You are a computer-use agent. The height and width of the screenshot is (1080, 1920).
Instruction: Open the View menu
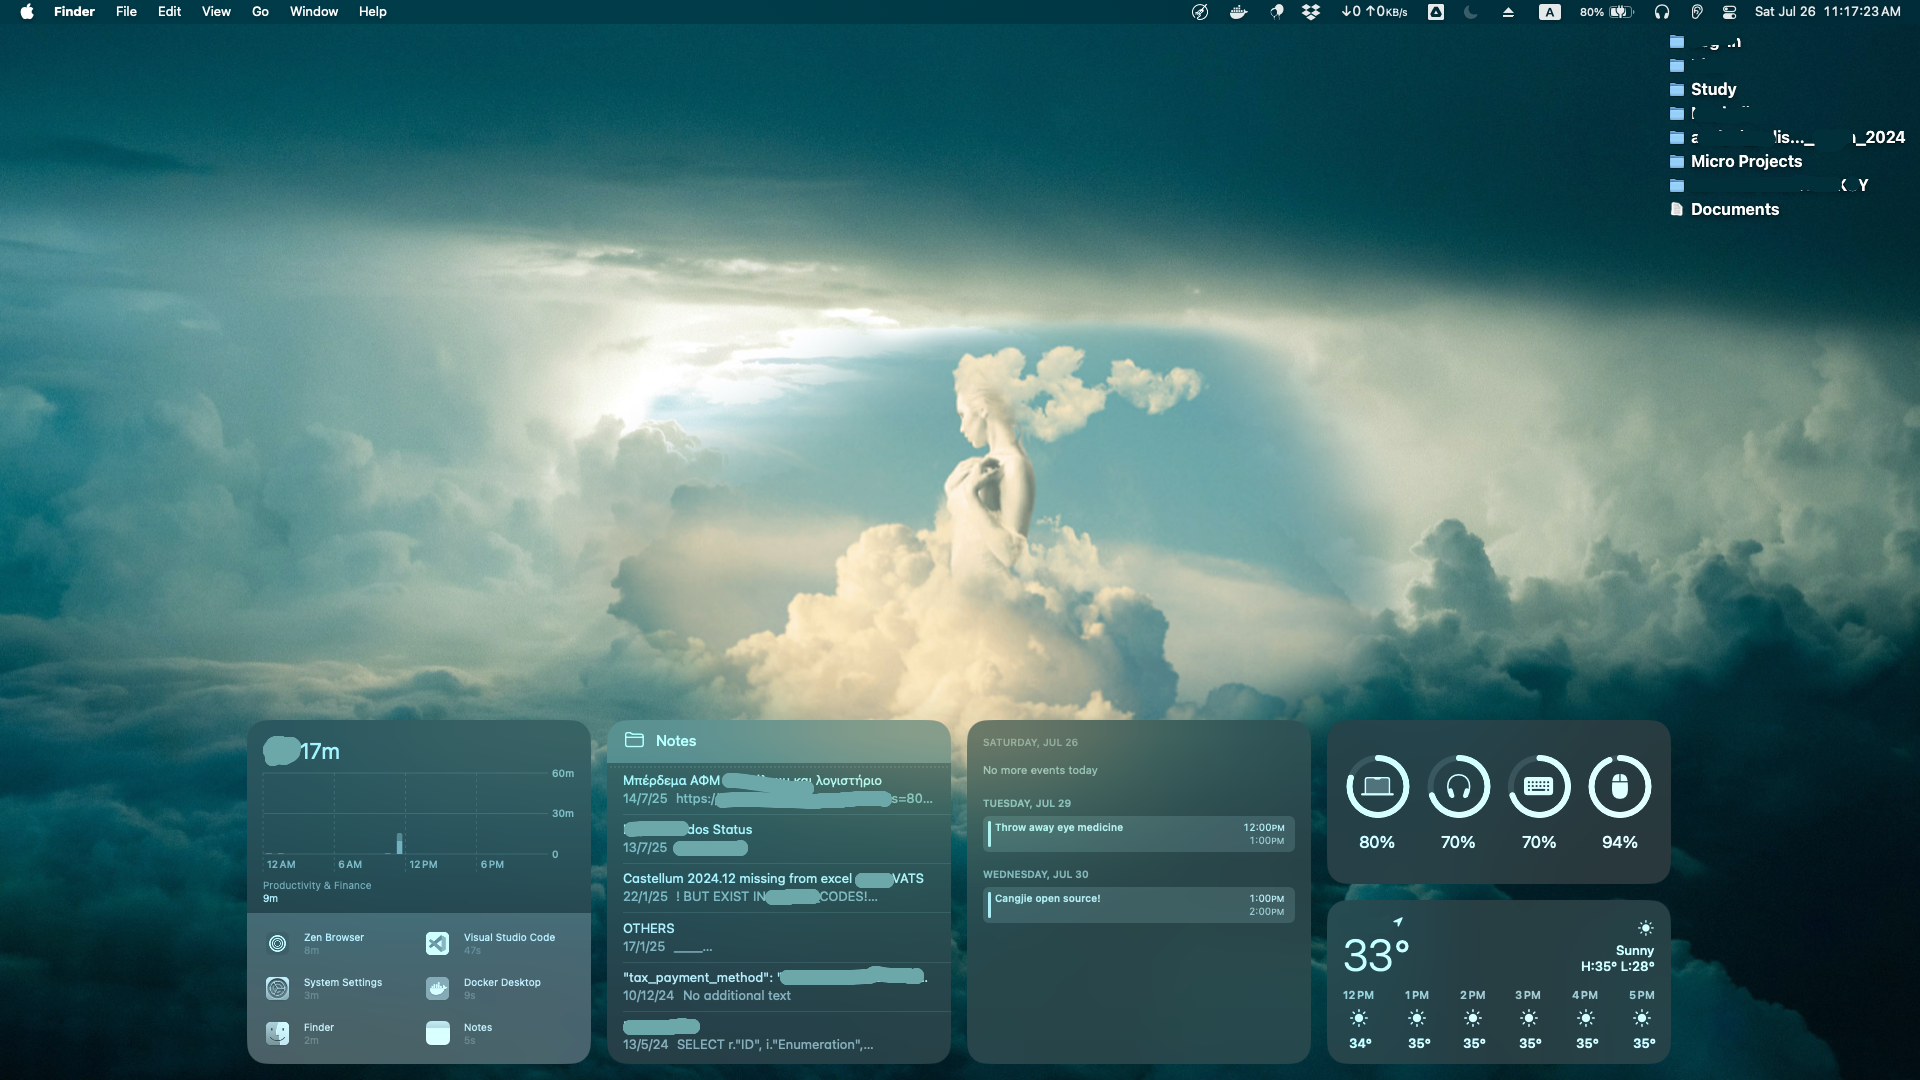(x=216, y=12)
